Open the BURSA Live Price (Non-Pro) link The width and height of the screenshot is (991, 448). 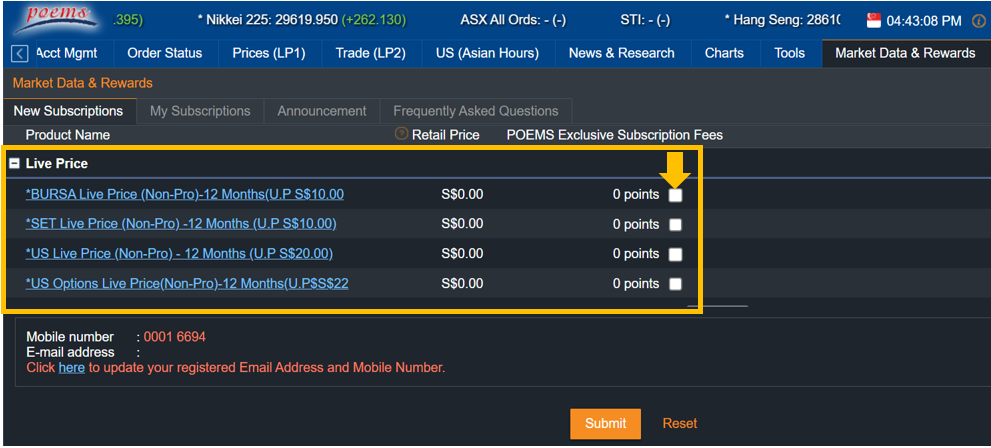(x=185, y=195)
